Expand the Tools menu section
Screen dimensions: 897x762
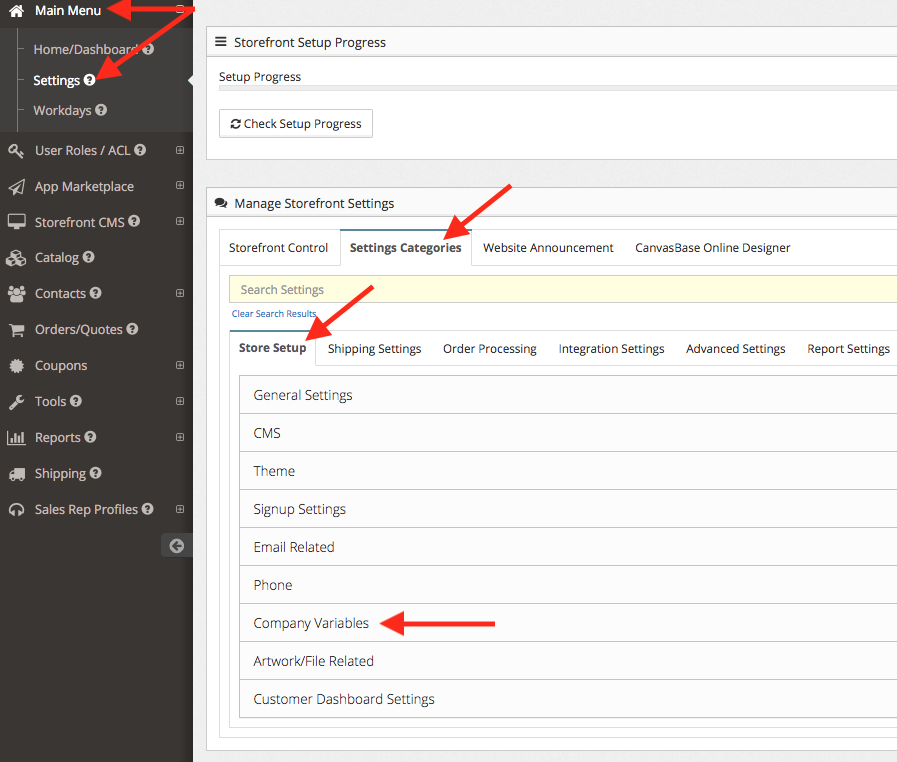coord(180,402)
